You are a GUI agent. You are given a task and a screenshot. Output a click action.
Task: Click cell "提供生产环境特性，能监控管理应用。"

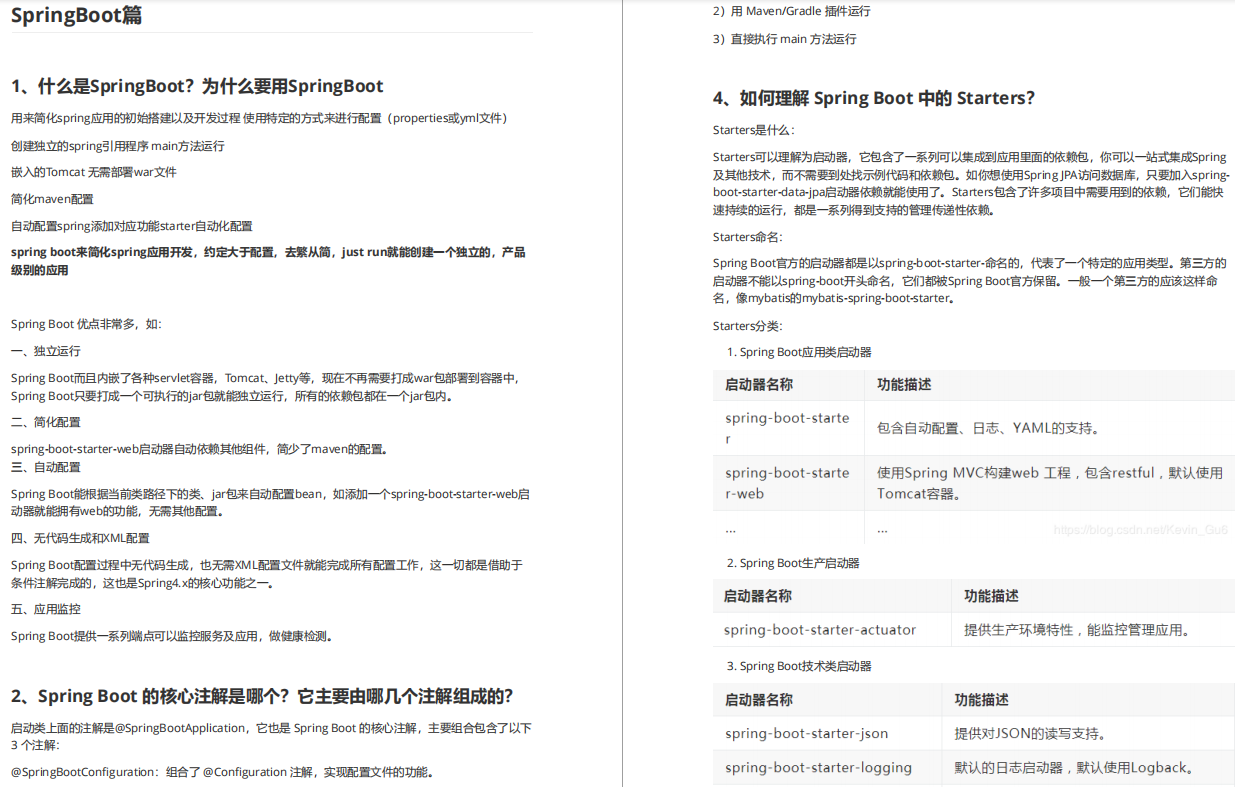1078,630
